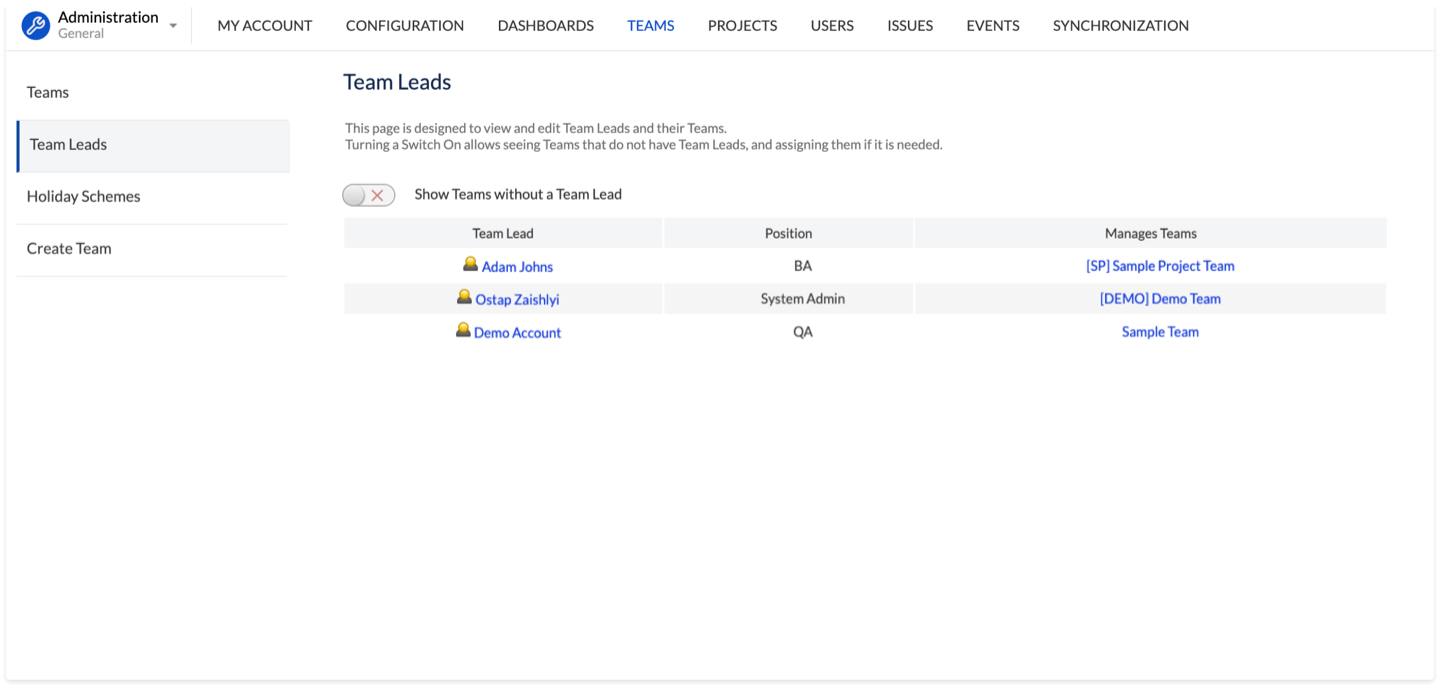The height and width of the screenshot is (688, 1440).
Task: Click user icon beside Demo Account
Action: [463, 331]
